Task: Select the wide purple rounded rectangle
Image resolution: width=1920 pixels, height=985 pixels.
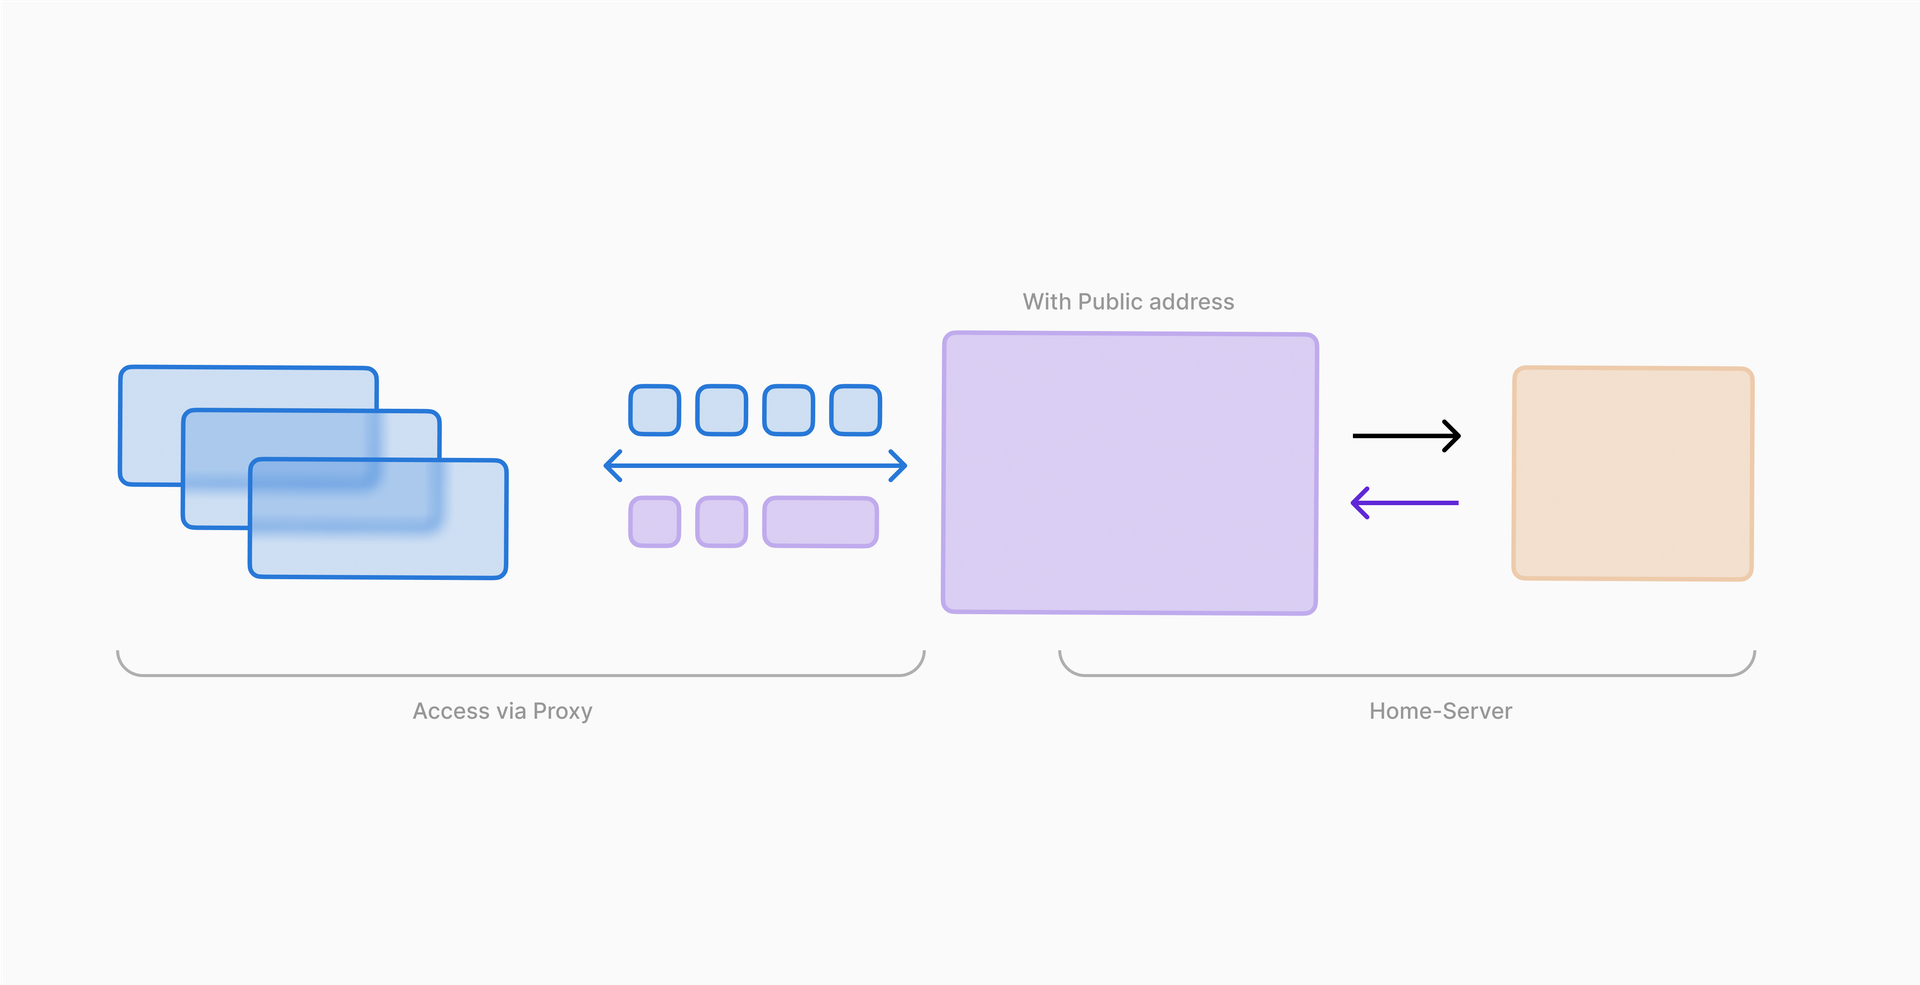Action: (x=820, y=522)
